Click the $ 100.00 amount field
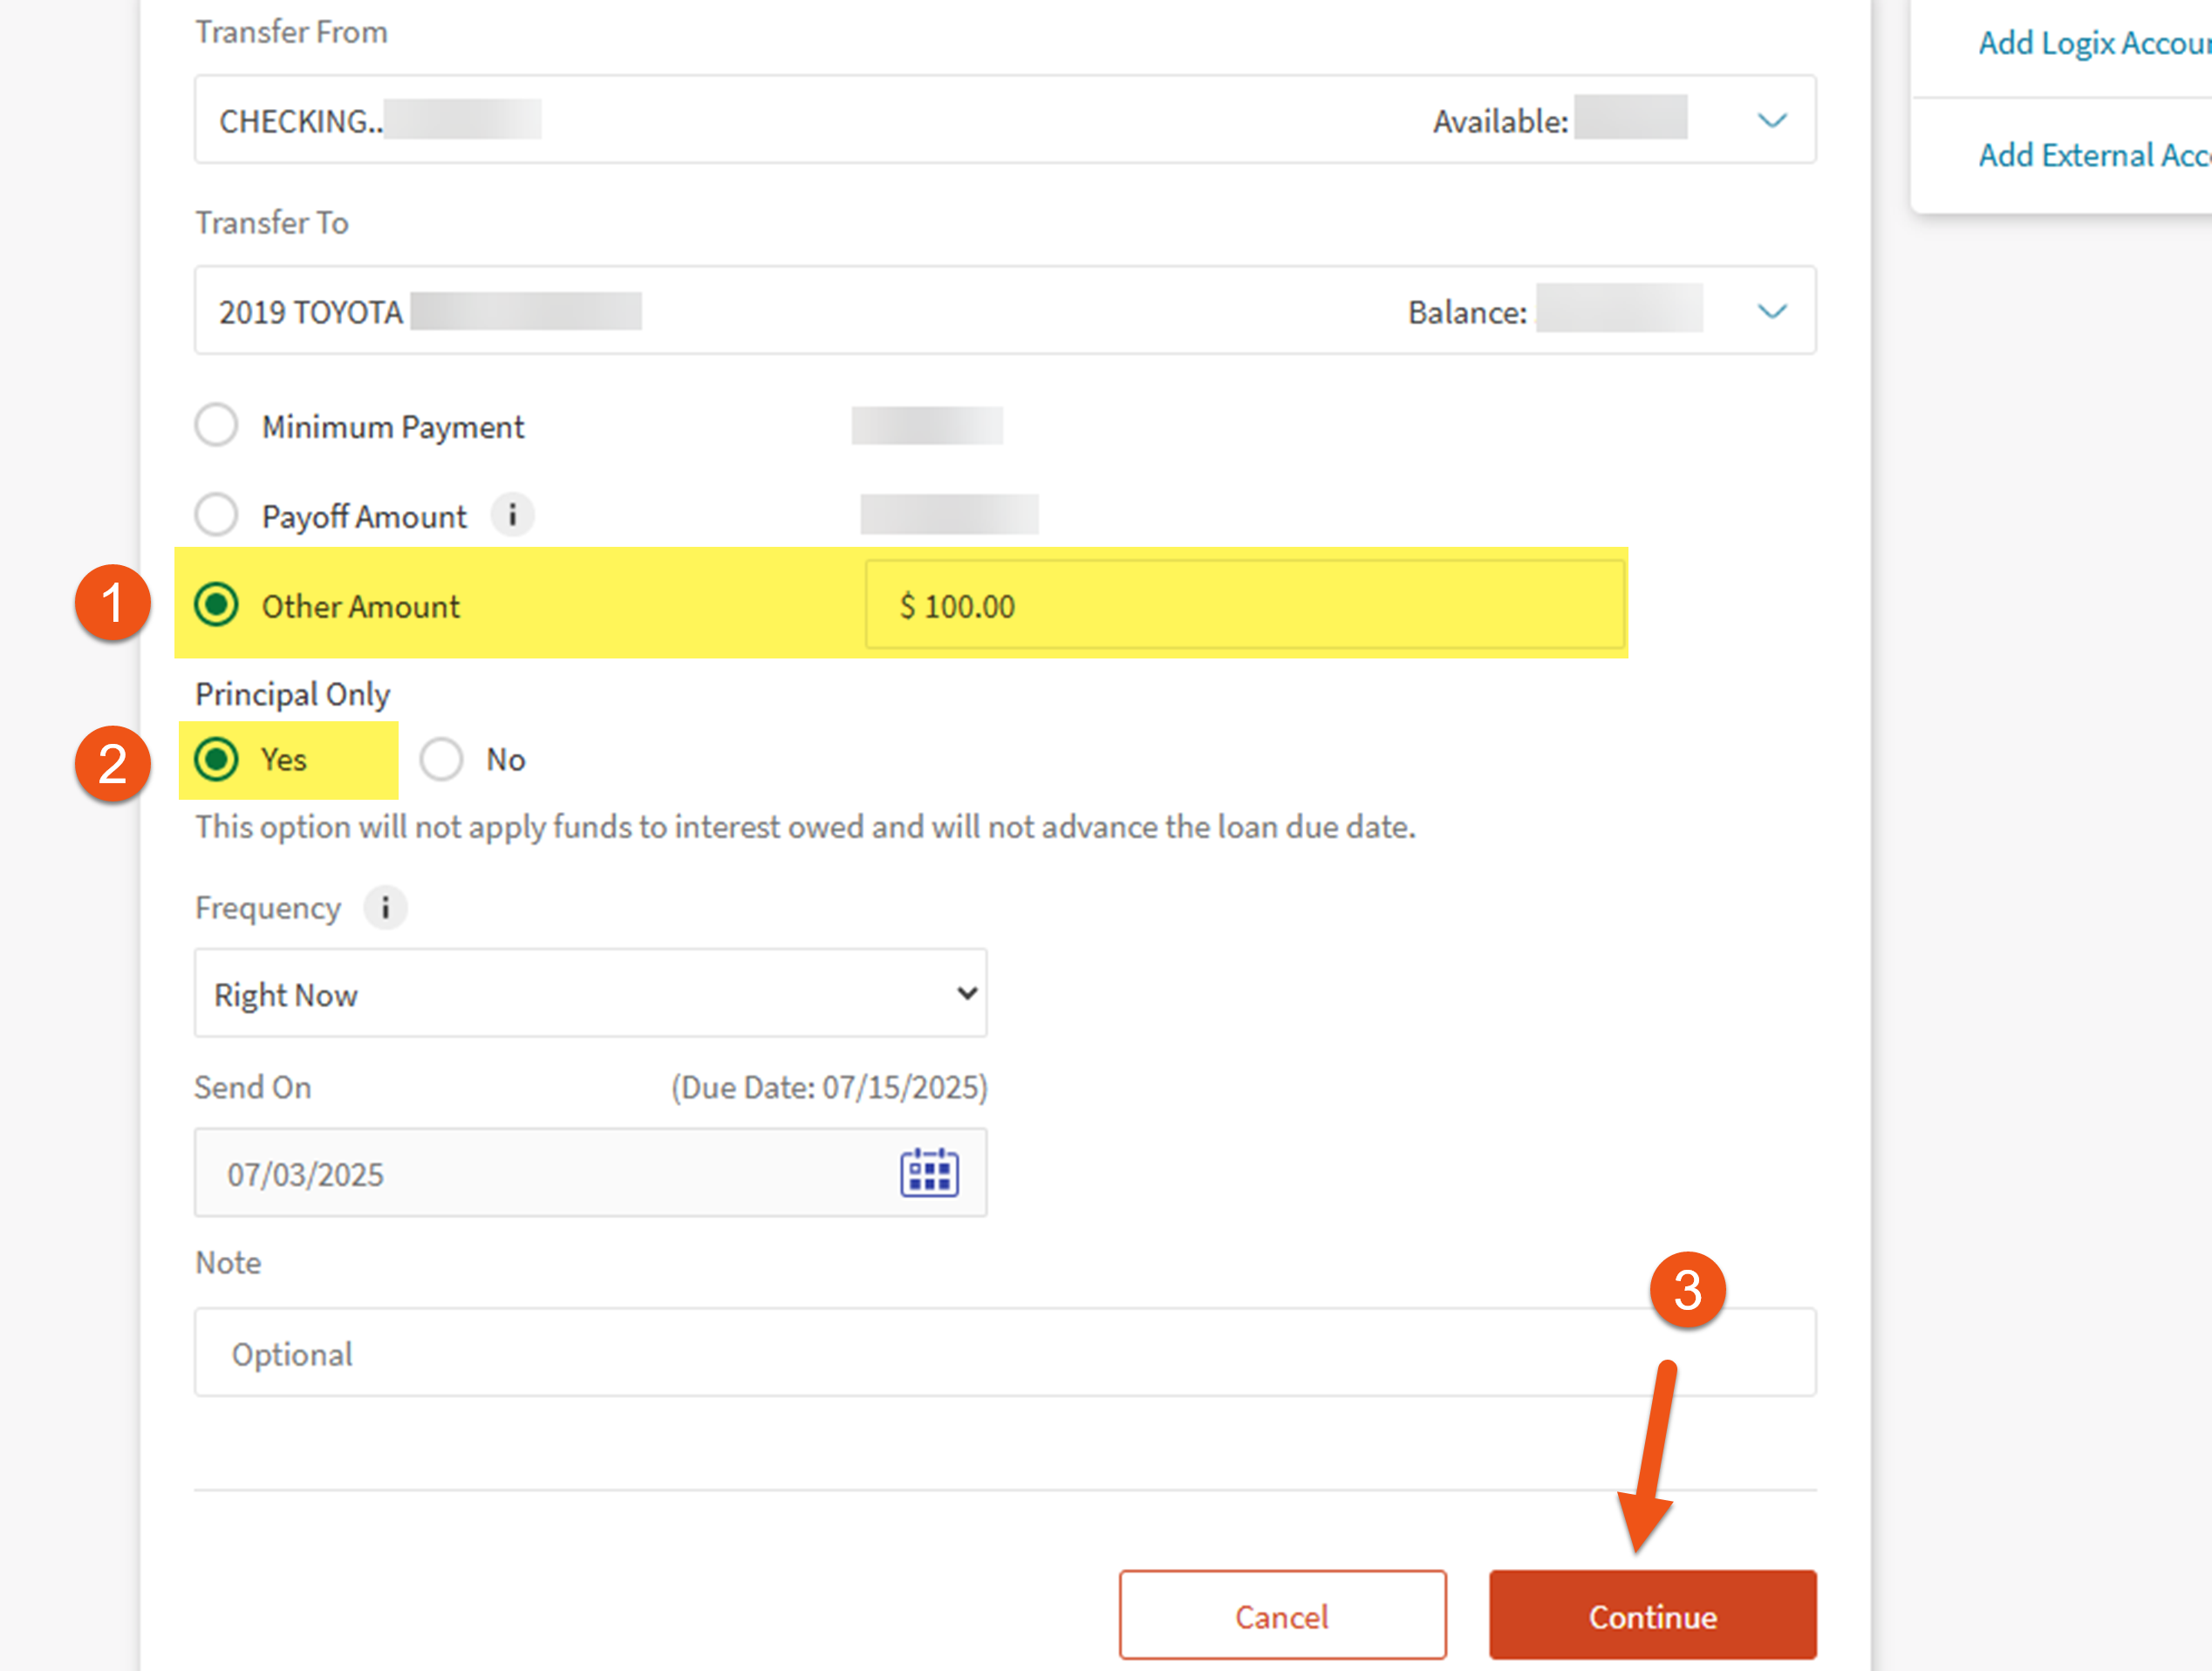This screenshot has width=2212, height=1671. (1243, 605)
